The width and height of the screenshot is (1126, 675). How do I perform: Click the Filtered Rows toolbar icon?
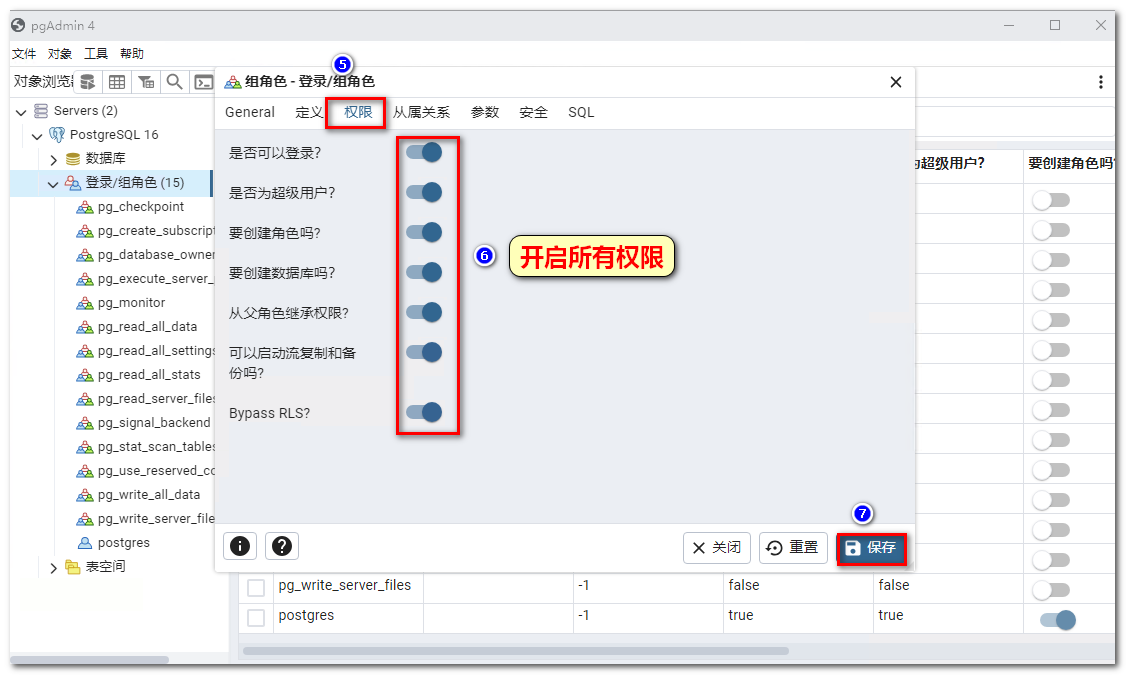(x=146, y=82)
